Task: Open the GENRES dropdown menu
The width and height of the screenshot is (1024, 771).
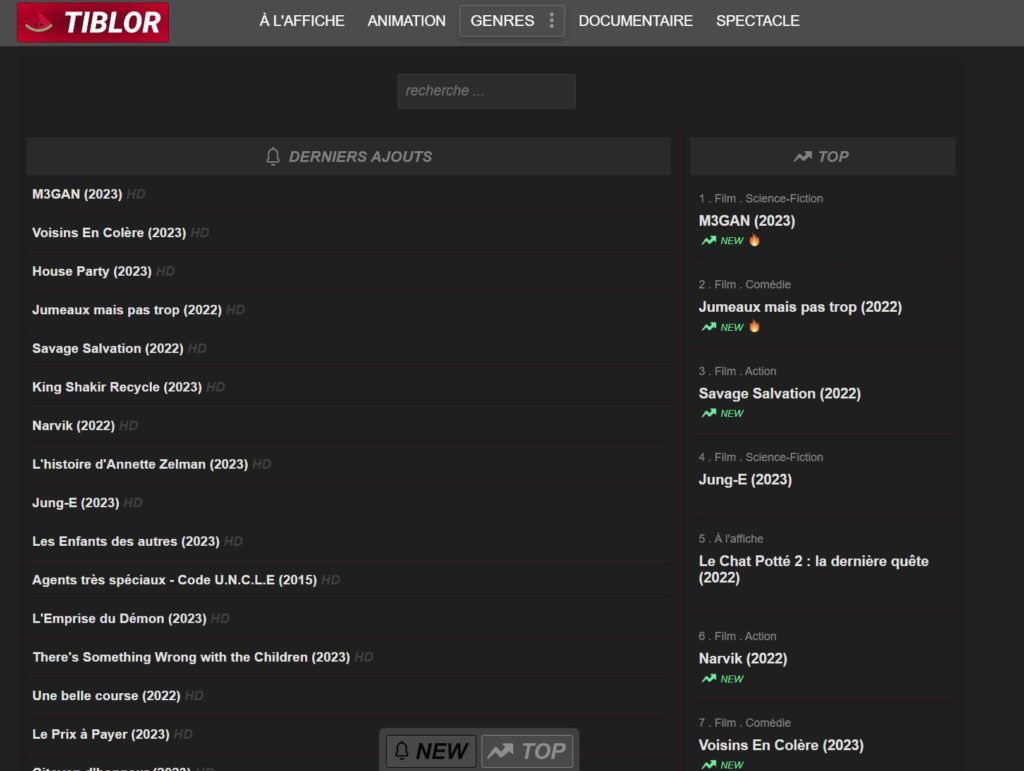Action: point(502,21)
